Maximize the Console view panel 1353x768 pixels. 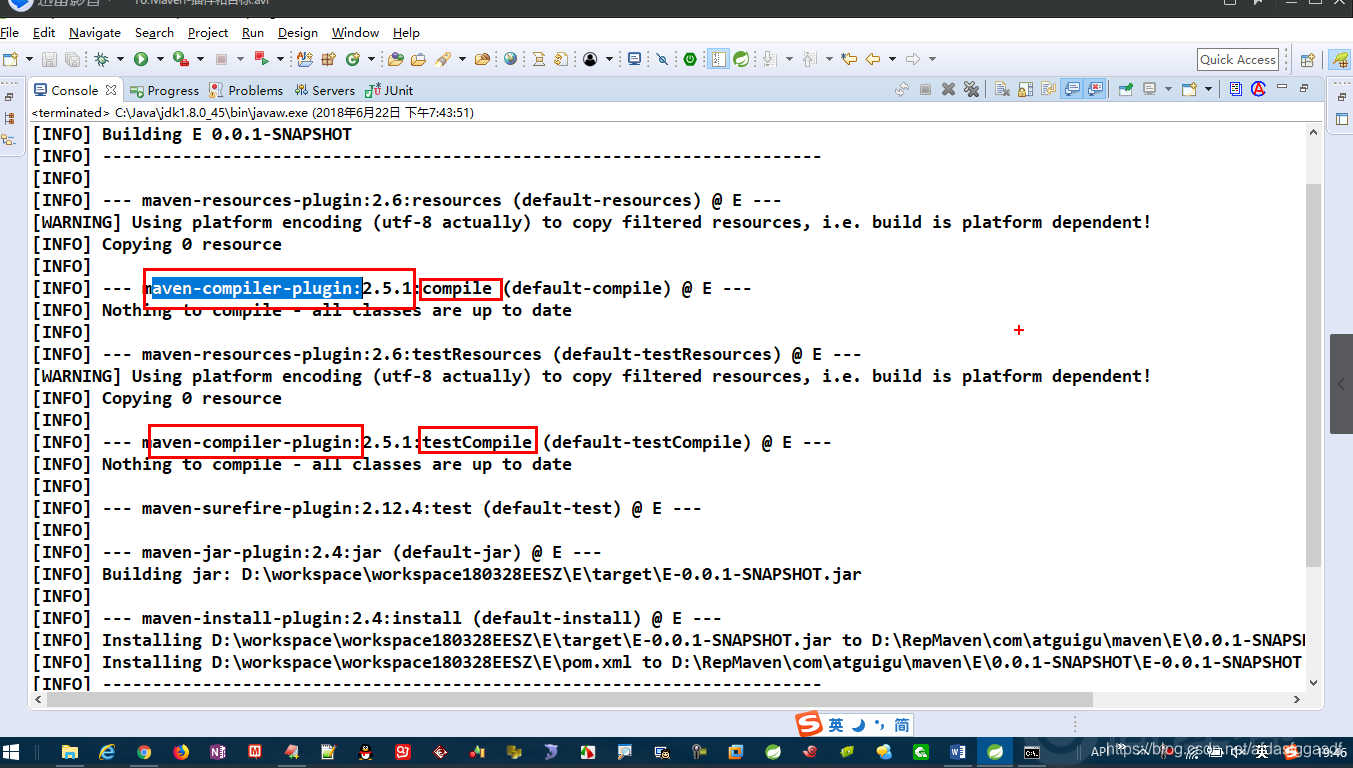(1304, 88)
